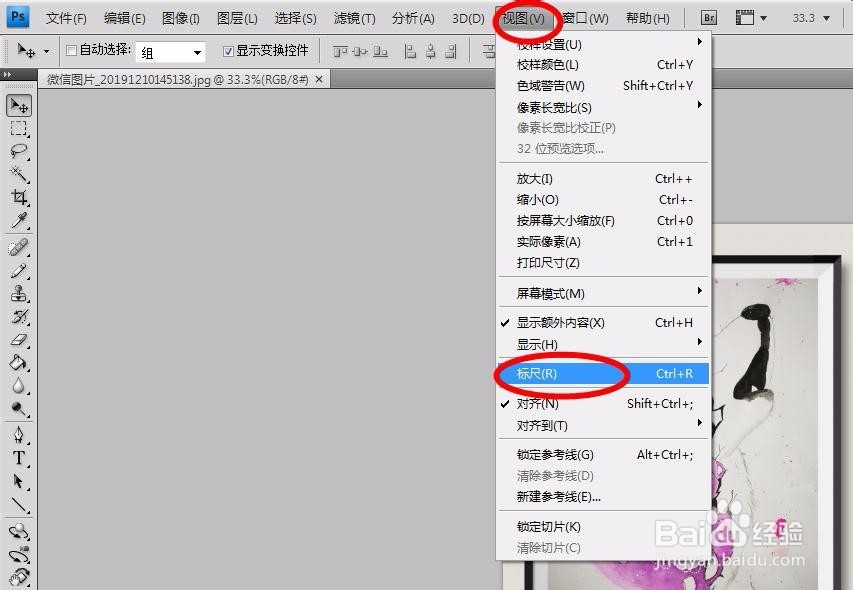Screen dimensions: 853x590
Task: Align left edges in options bar
Action: 410,52
